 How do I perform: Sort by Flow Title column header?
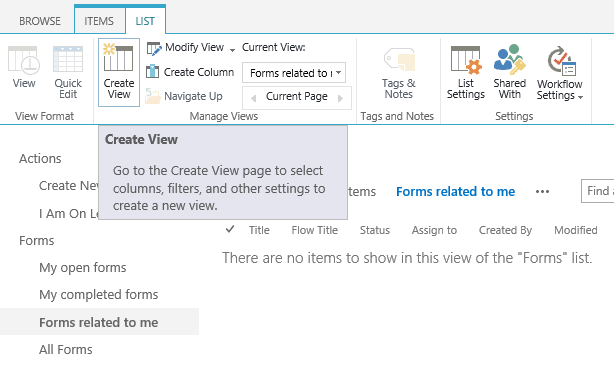[x=314, y=230]
